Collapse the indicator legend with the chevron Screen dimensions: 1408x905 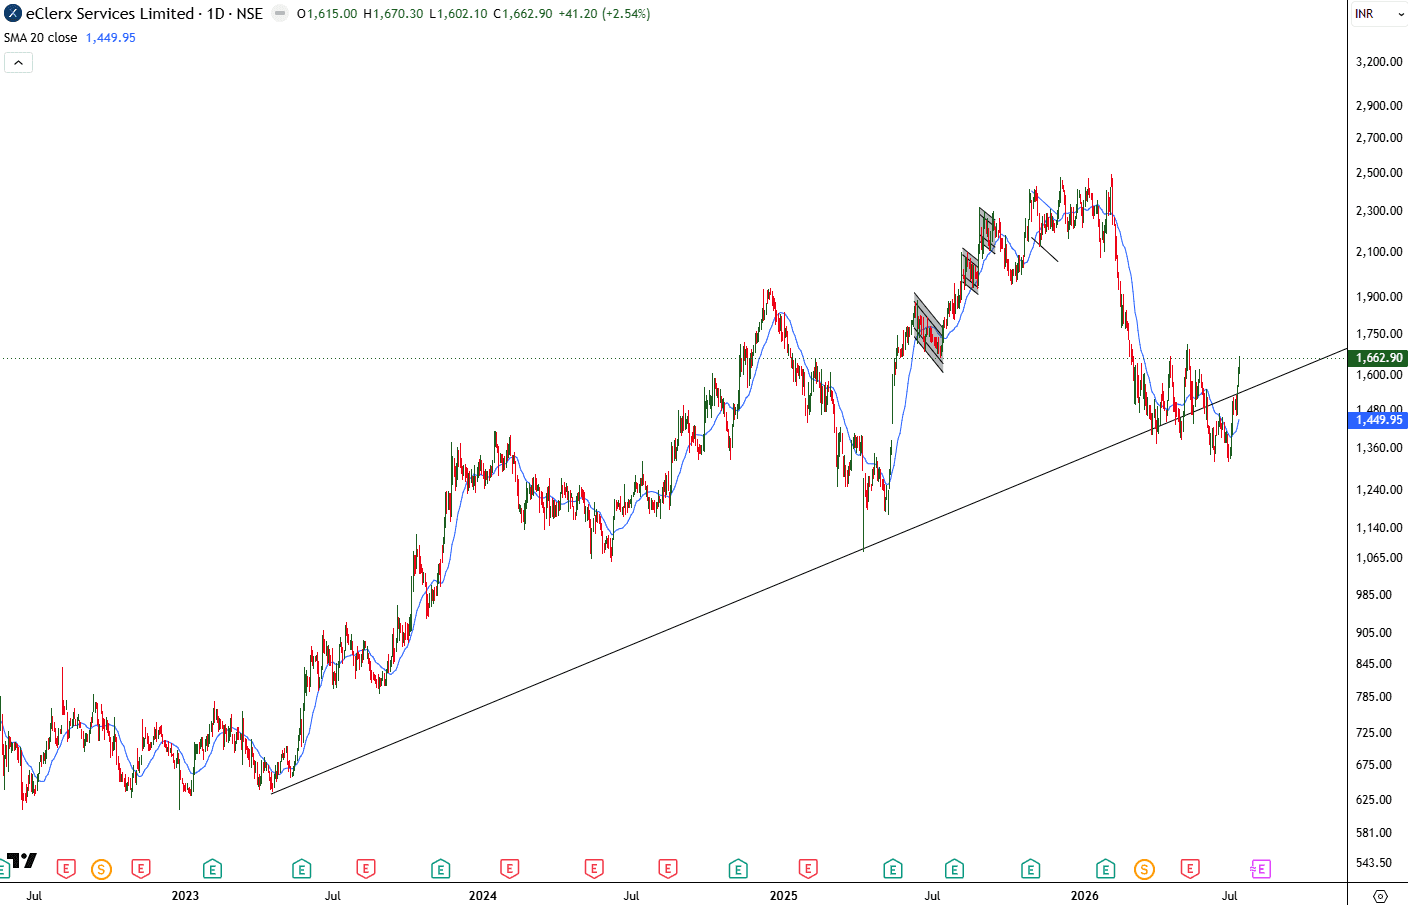(18, 62)
